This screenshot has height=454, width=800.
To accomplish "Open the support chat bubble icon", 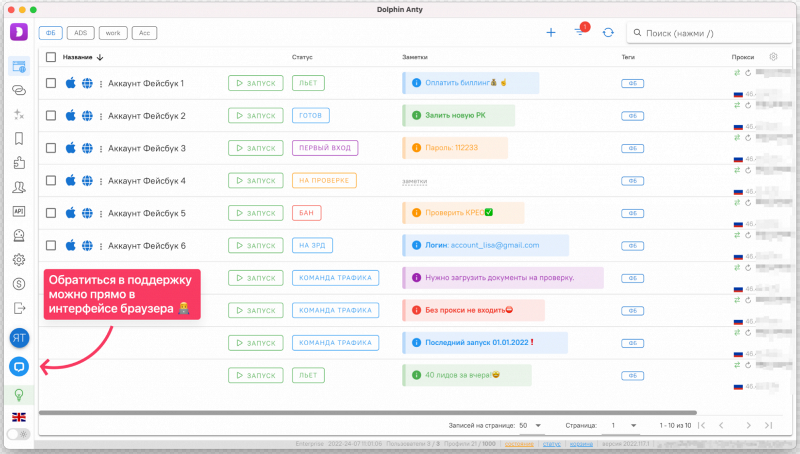I will [x=19, y=367].
